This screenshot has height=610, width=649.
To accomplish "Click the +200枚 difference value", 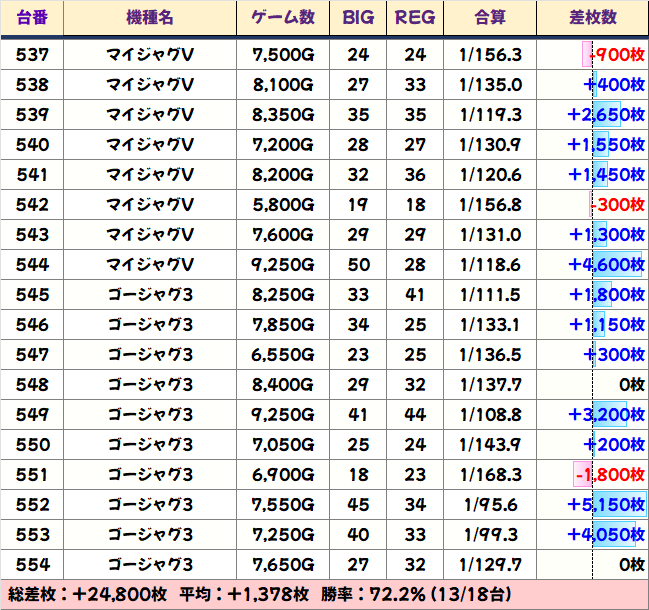I will tap(614, 444).
